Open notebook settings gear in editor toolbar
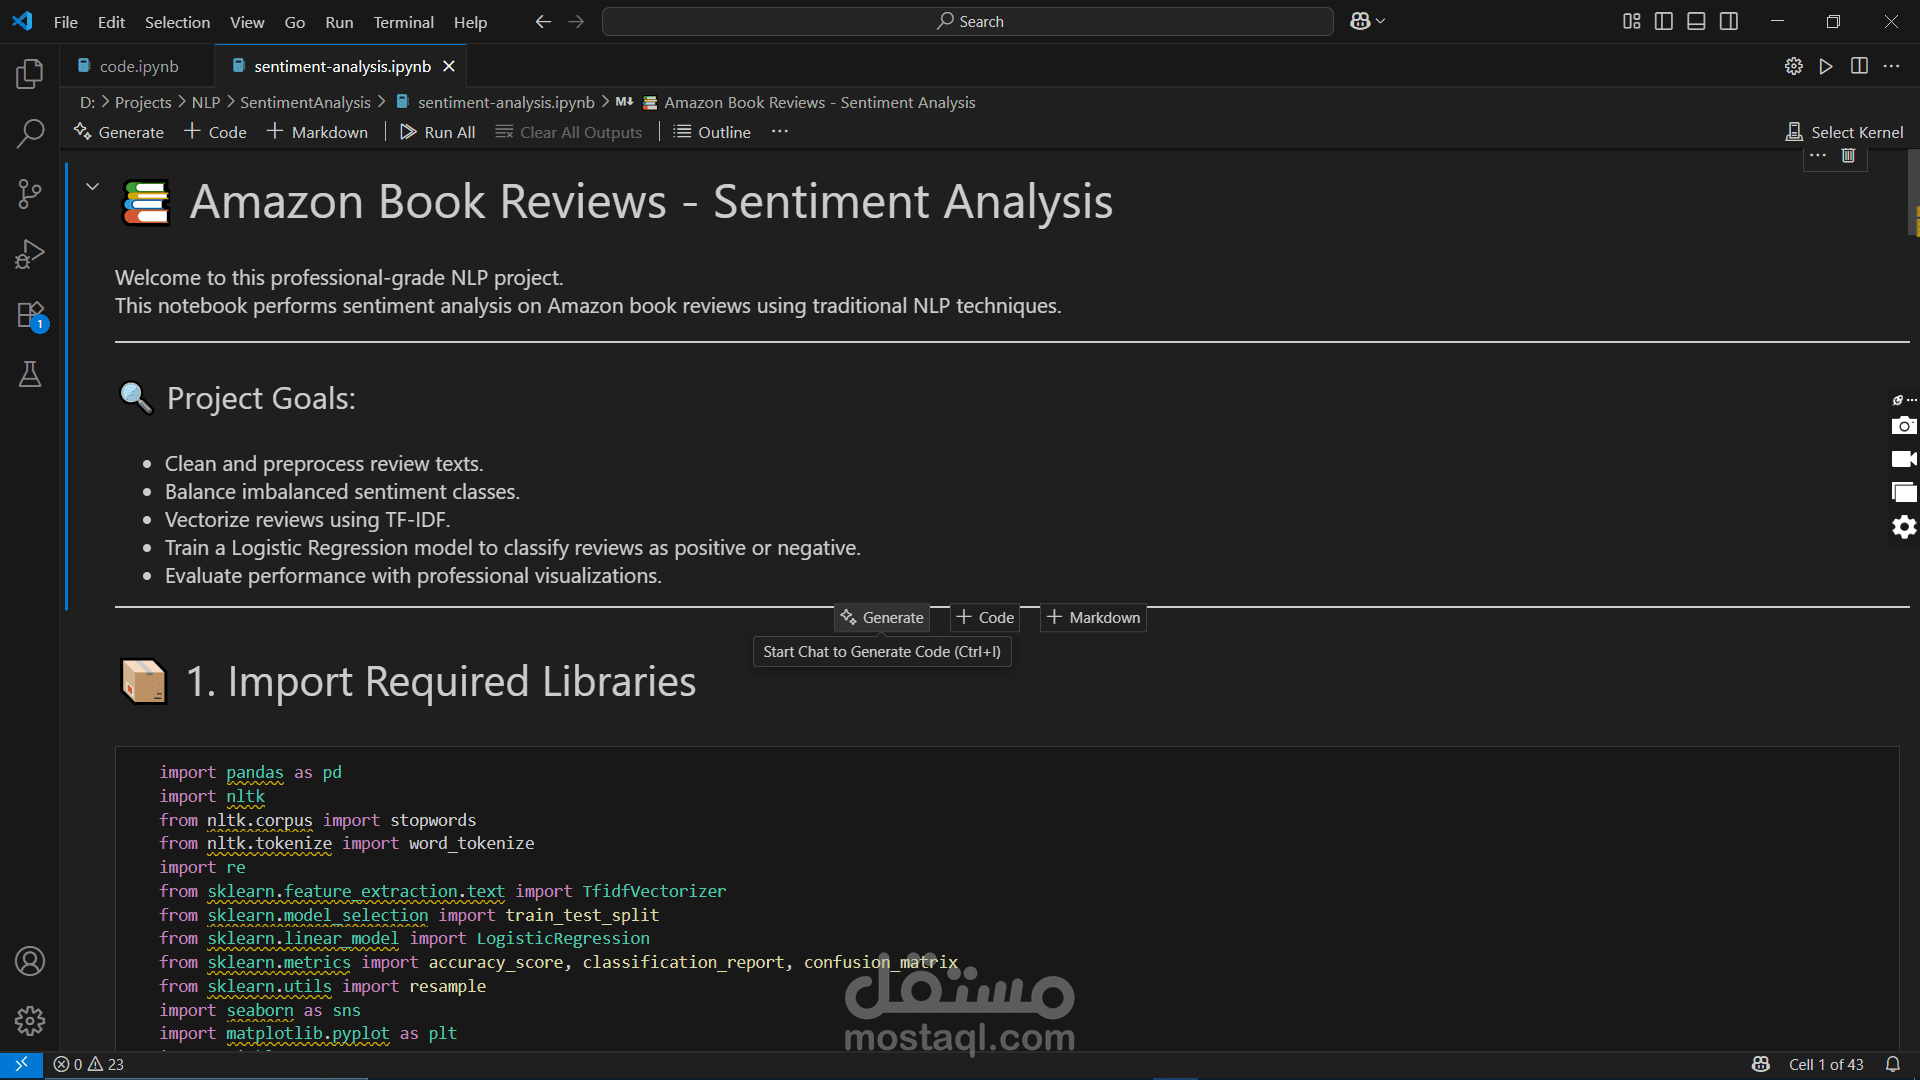The width and height of the screenshot is (1920, 1080). pos(1793,66)
